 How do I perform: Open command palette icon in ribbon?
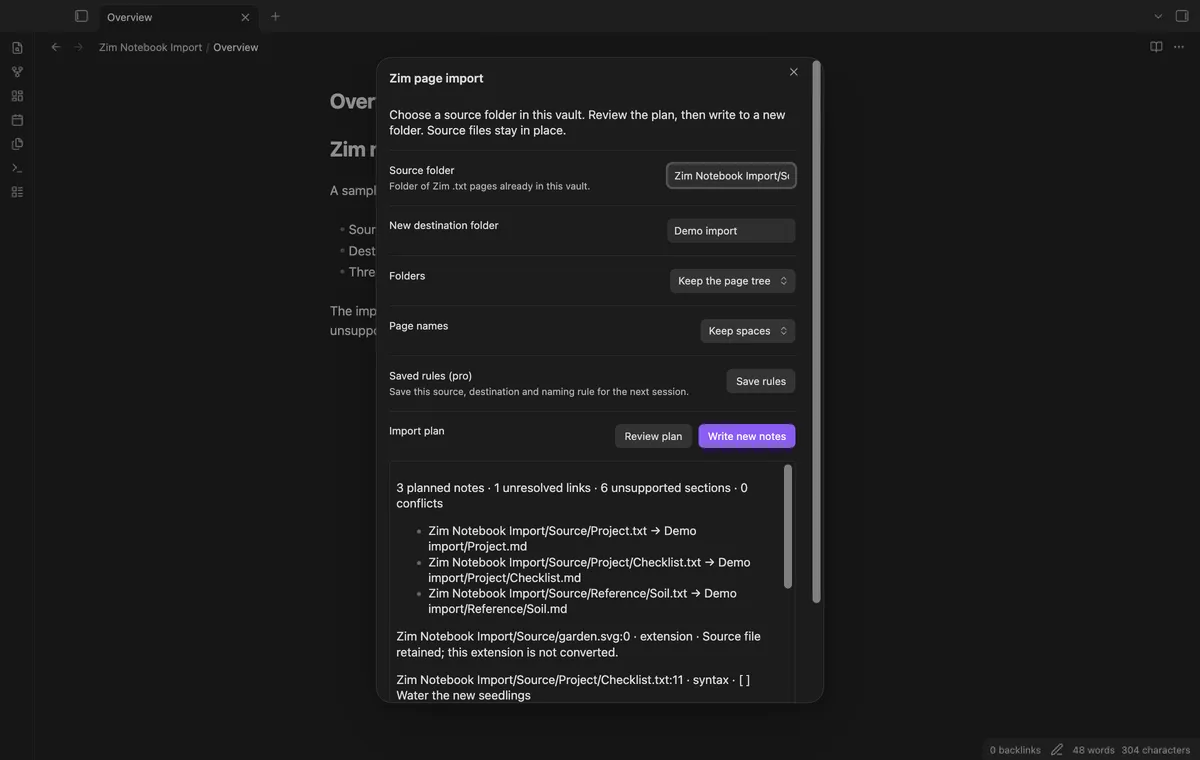(17, 168)
